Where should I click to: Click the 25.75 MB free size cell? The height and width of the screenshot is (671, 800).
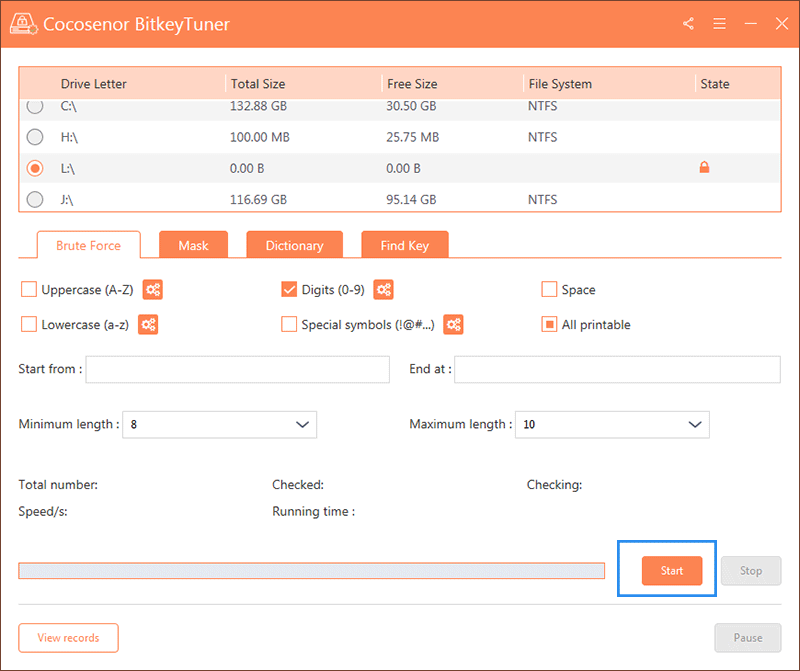click(x=412, y=137)
